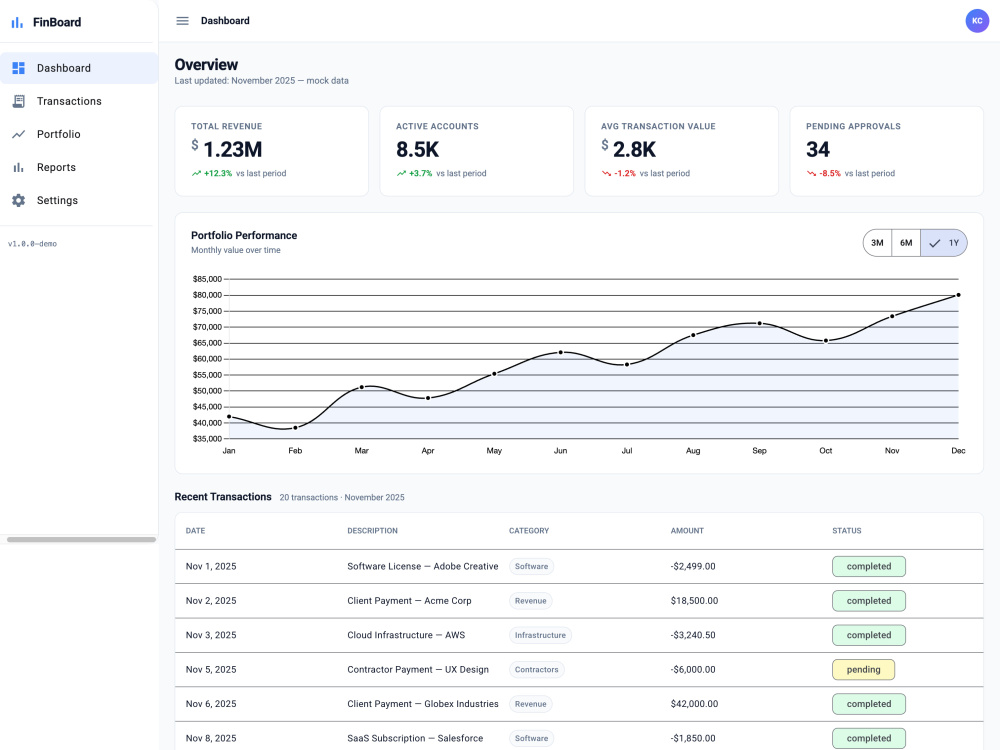Select the 6M time range
This screenshot has height=750, width=1000.
(906, 243)
